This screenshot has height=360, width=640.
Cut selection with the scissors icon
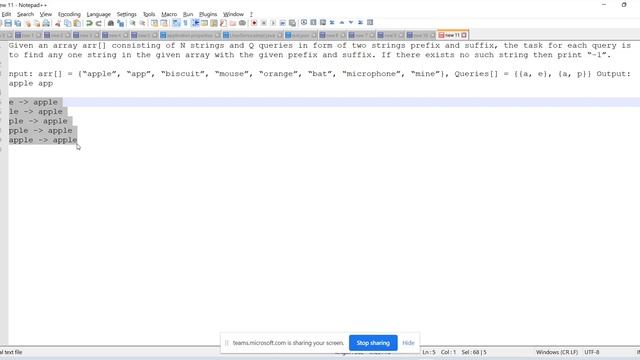coord(58,23)
